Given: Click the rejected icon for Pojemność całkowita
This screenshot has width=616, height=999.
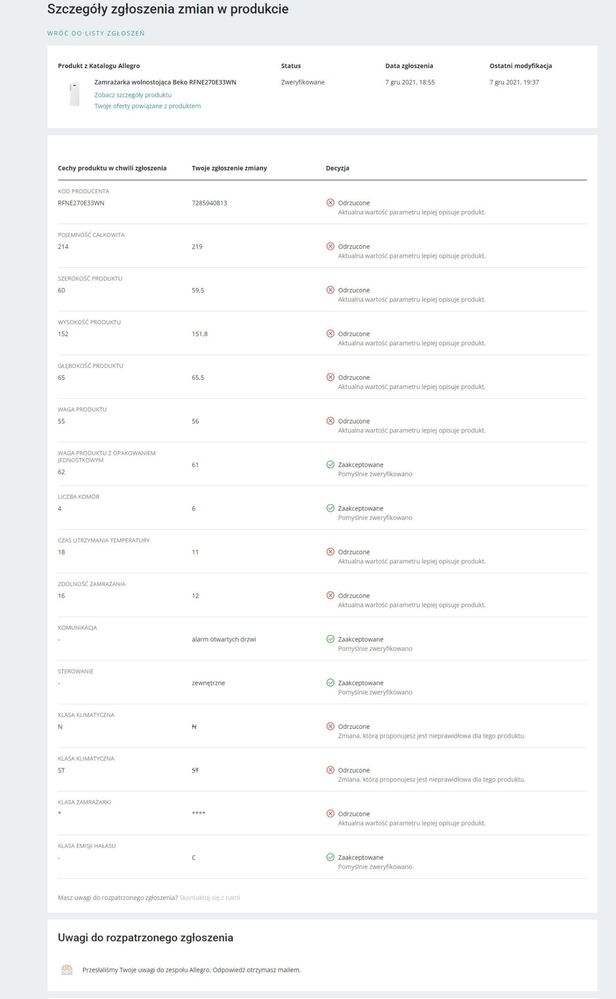Looking at the screenshot, I should click(x=330, y=246).
